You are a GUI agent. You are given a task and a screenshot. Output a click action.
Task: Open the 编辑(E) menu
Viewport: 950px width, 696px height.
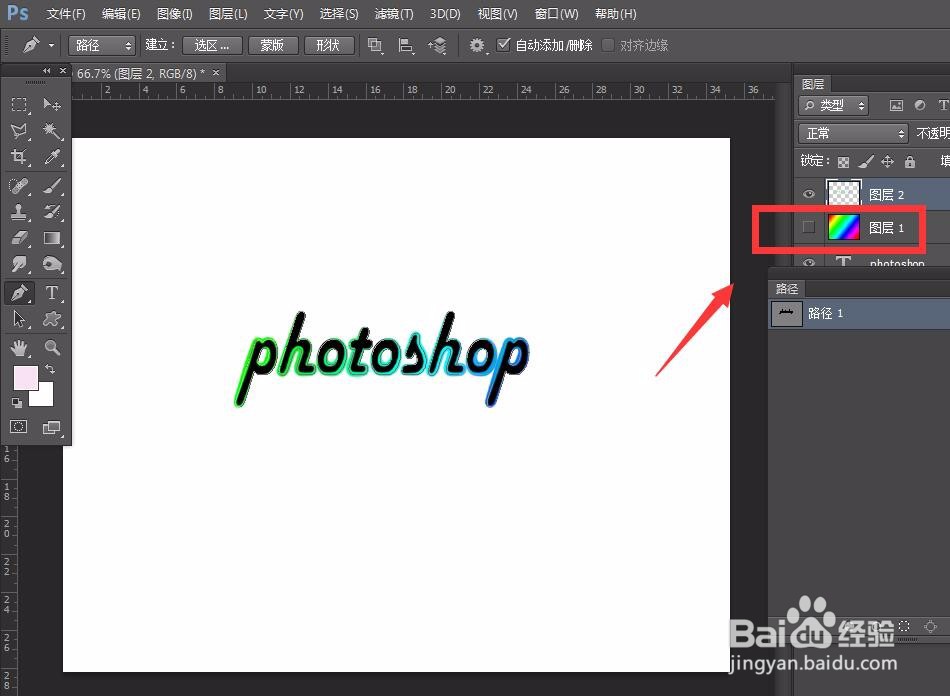click(x=121, y=13)
